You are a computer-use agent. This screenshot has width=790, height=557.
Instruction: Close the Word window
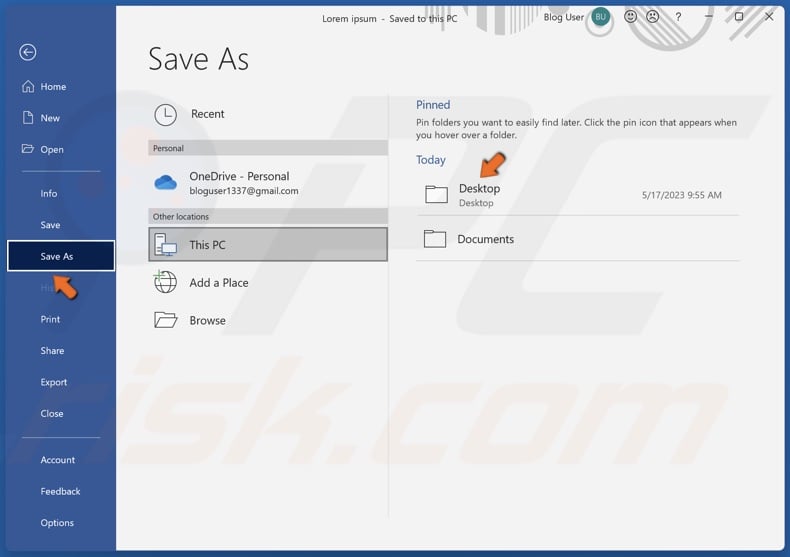(769, 17)
